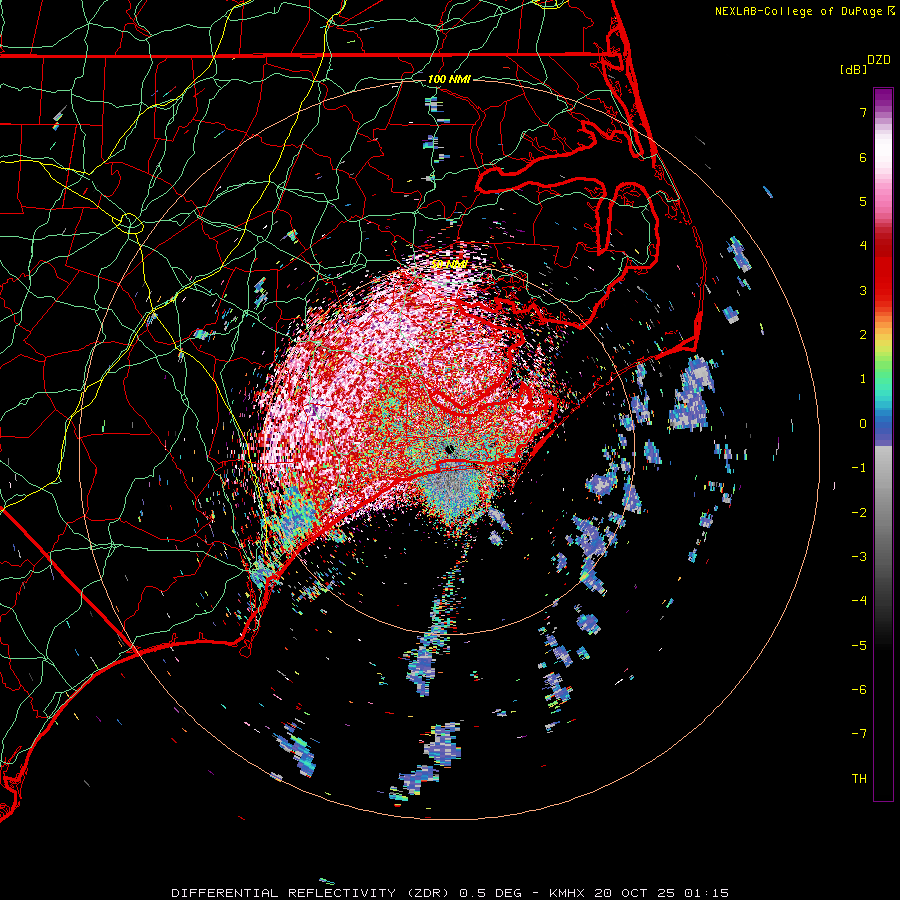This screenshot has height=900, width=900.
Task: Click the -1 value on the dB scale
Action: pyautogui.click(x=859, y=468)
